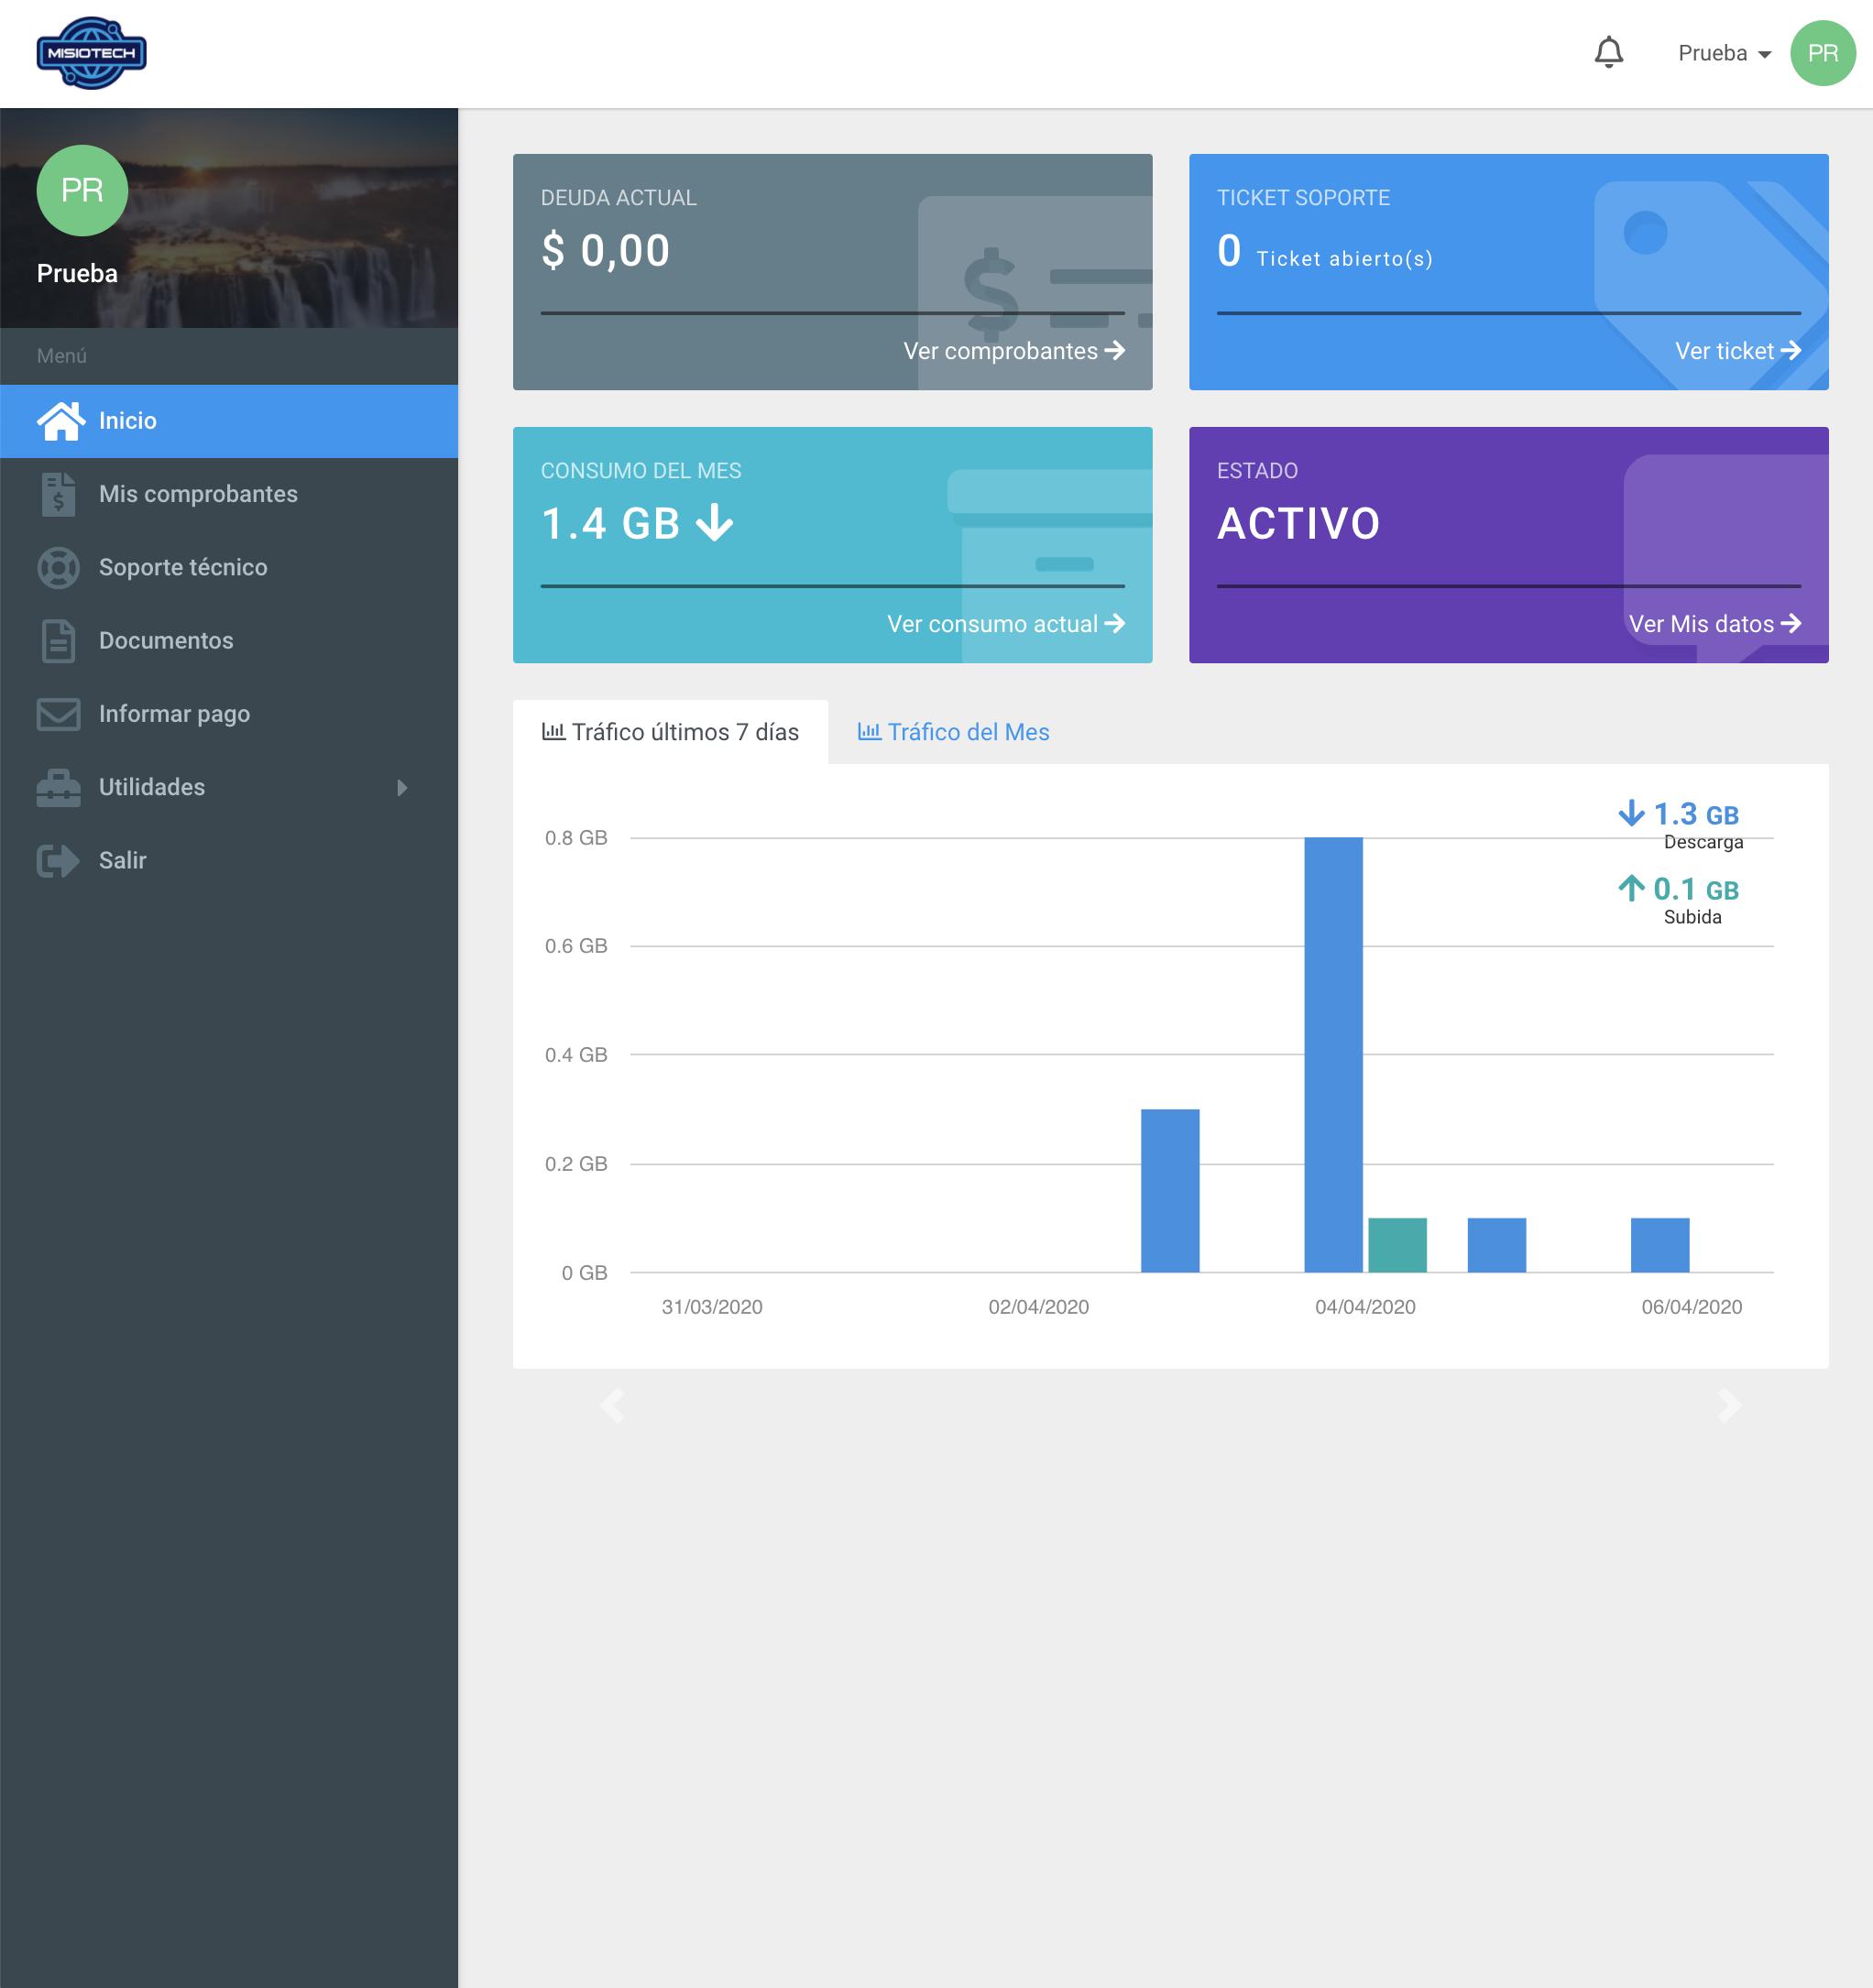Click the invoice icon for Mis comprobantes
Image resolution: width=1873 pixels, height=1988 pixels.
point(58,494)
